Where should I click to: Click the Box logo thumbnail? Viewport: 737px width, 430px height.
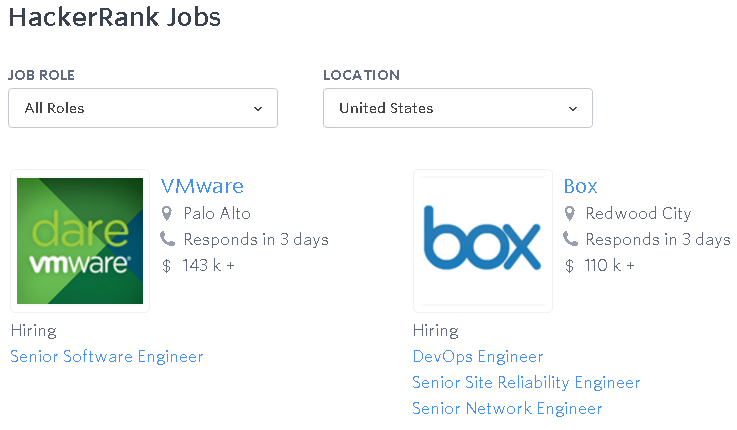point(483,241)
